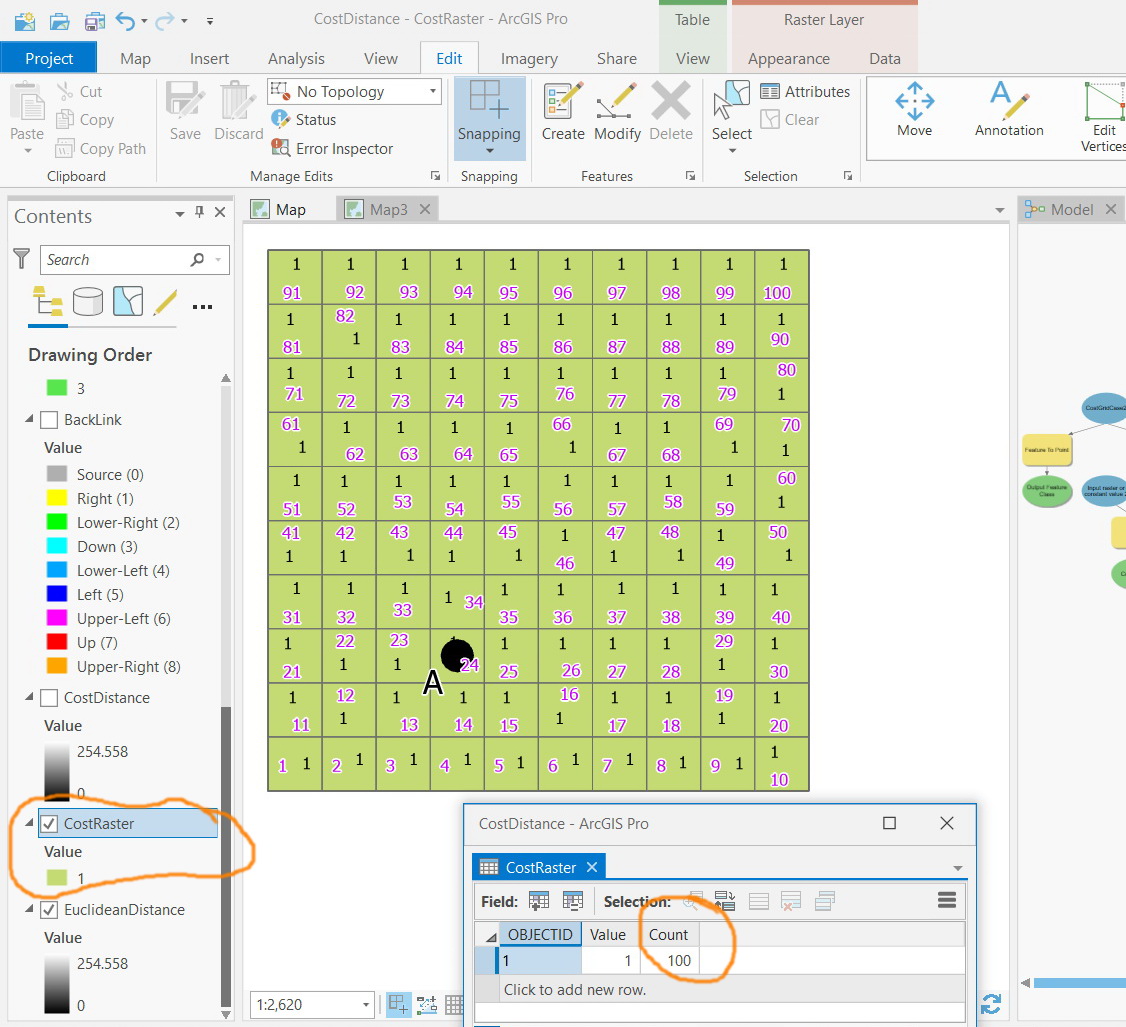Switch to the Imagery ribbon tab
The image size is (1126, 1027).
pyautogui.click(x=529, y=58)
